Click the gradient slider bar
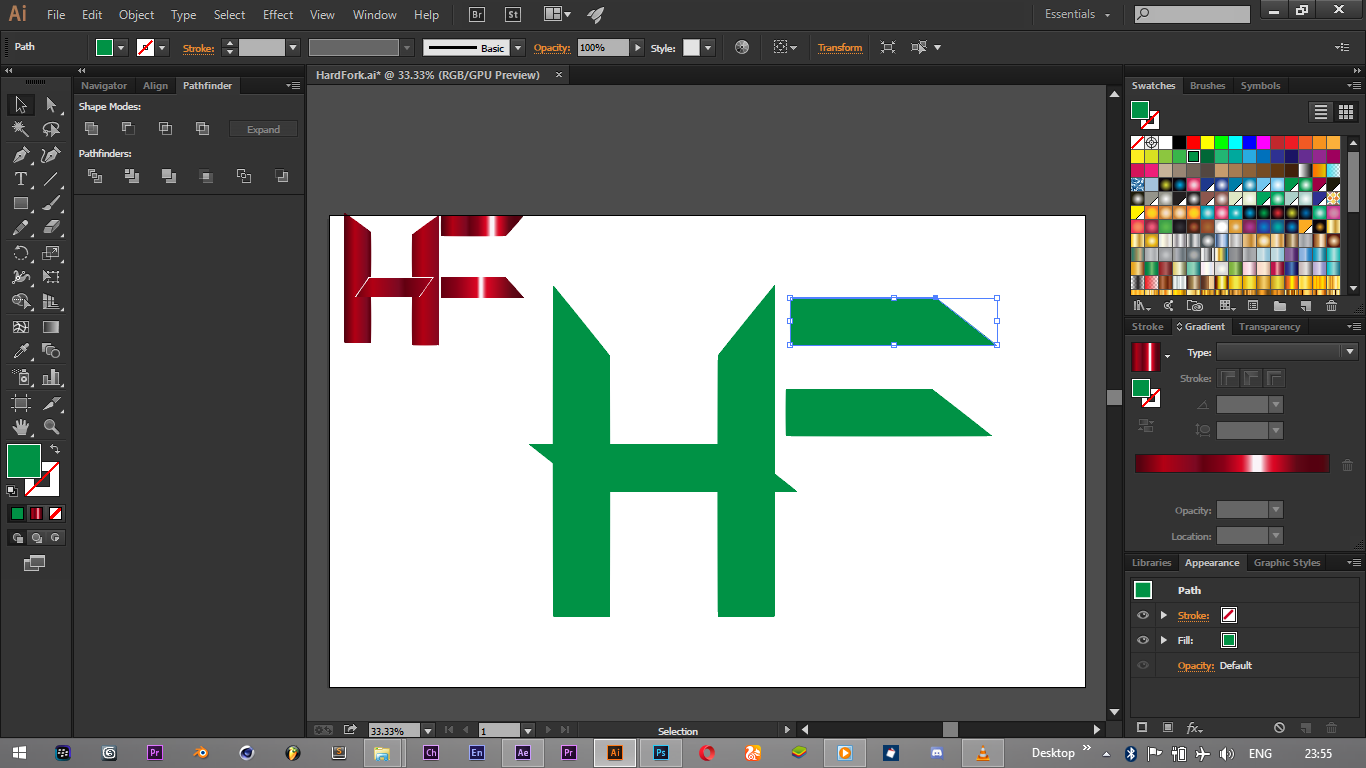Viewport: 1366px width, 768px height. click(x=1232, y=464)
